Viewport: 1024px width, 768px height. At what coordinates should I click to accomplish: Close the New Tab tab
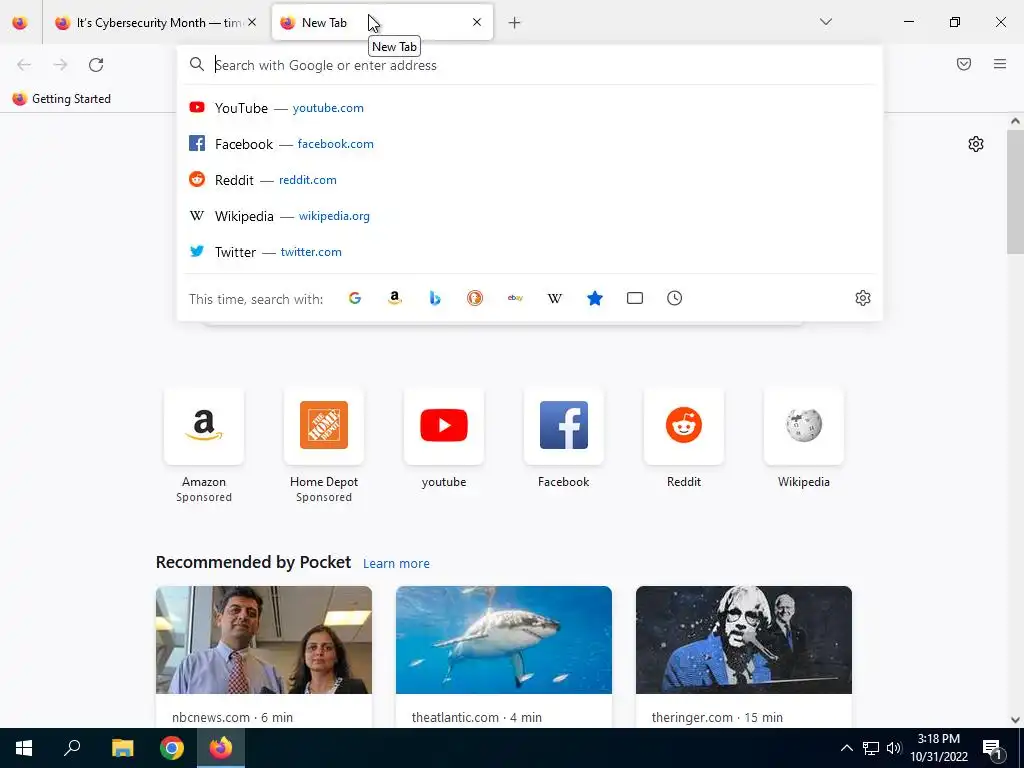477,22
